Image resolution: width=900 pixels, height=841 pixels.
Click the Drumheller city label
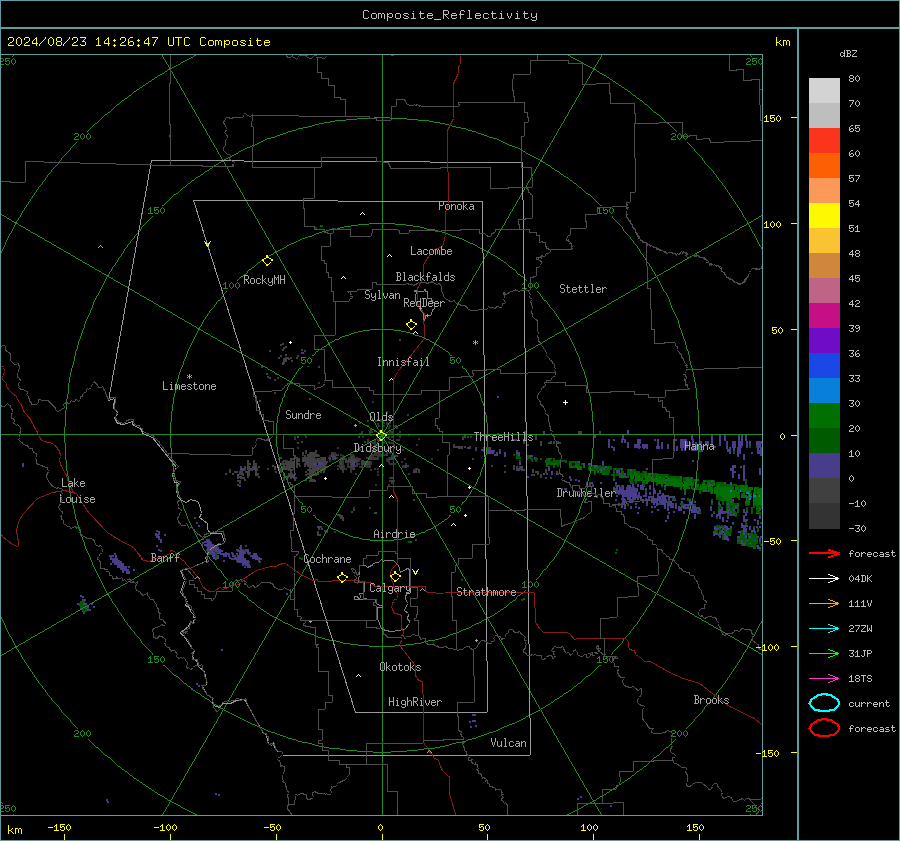(x=585, y=493)
